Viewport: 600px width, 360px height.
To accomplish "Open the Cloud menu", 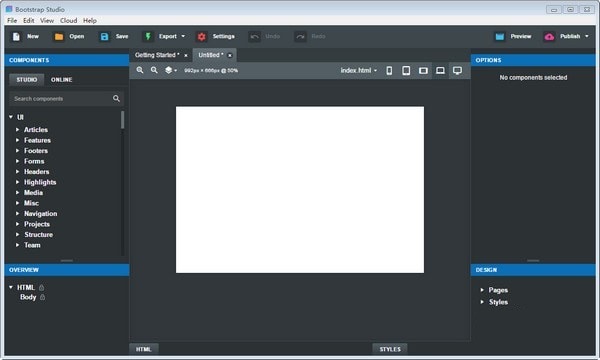I will (68, 21).
